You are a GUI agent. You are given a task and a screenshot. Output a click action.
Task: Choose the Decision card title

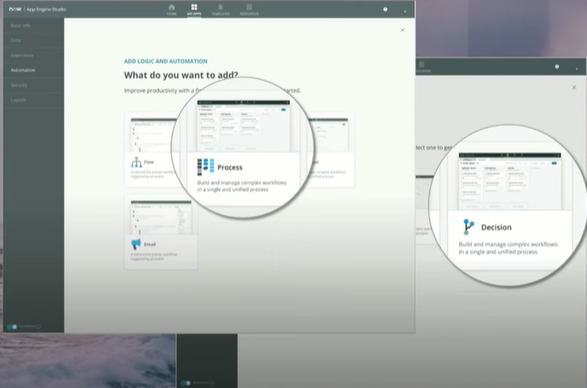click(x=496, y=227)
